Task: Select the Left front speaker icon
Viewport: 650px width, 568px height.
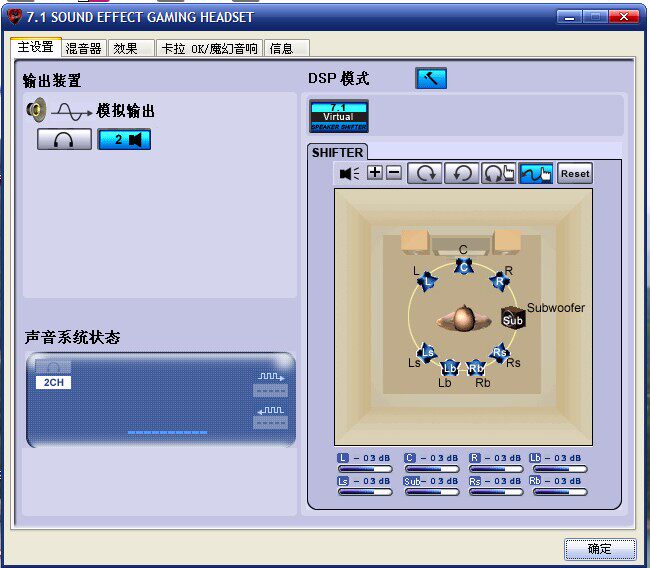Action: pyautogui.click(x=427, y=282)
